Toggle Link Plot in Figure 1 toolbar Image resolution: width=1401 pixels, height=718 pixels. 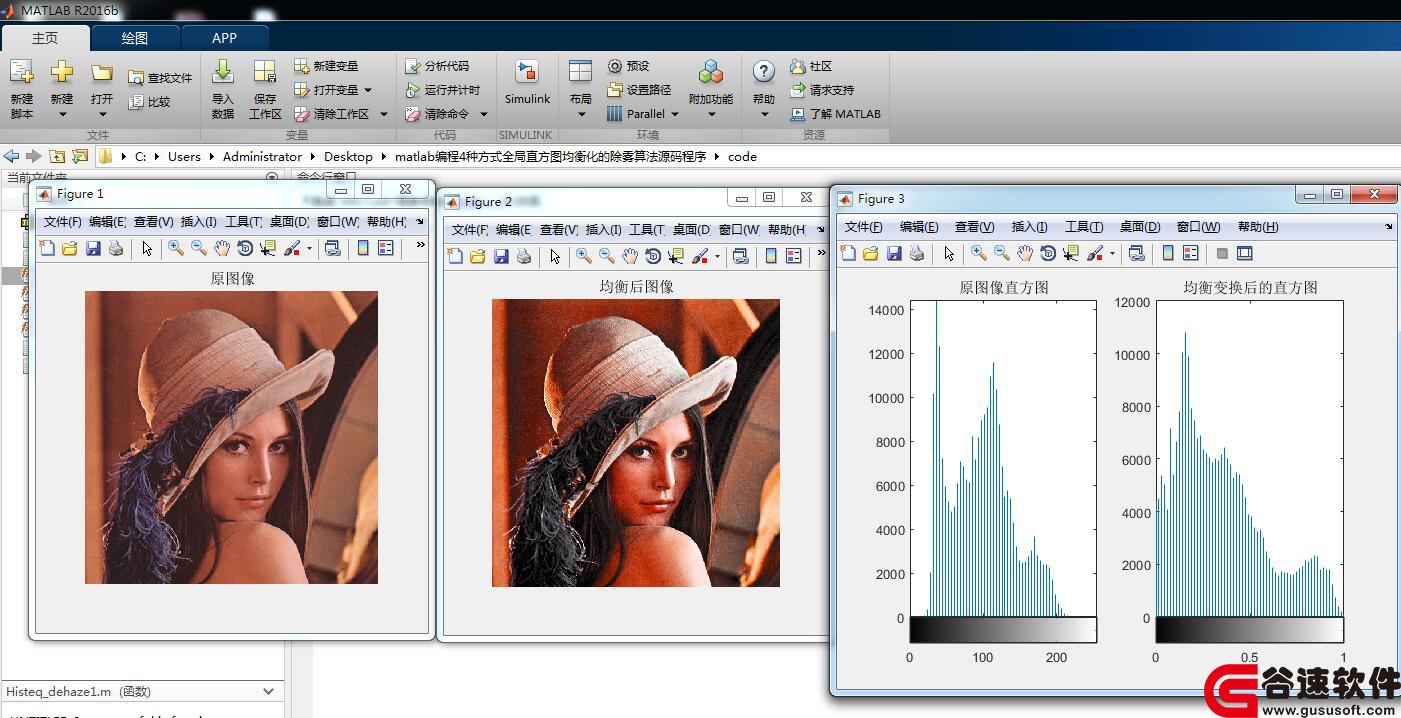pos(333,248)
